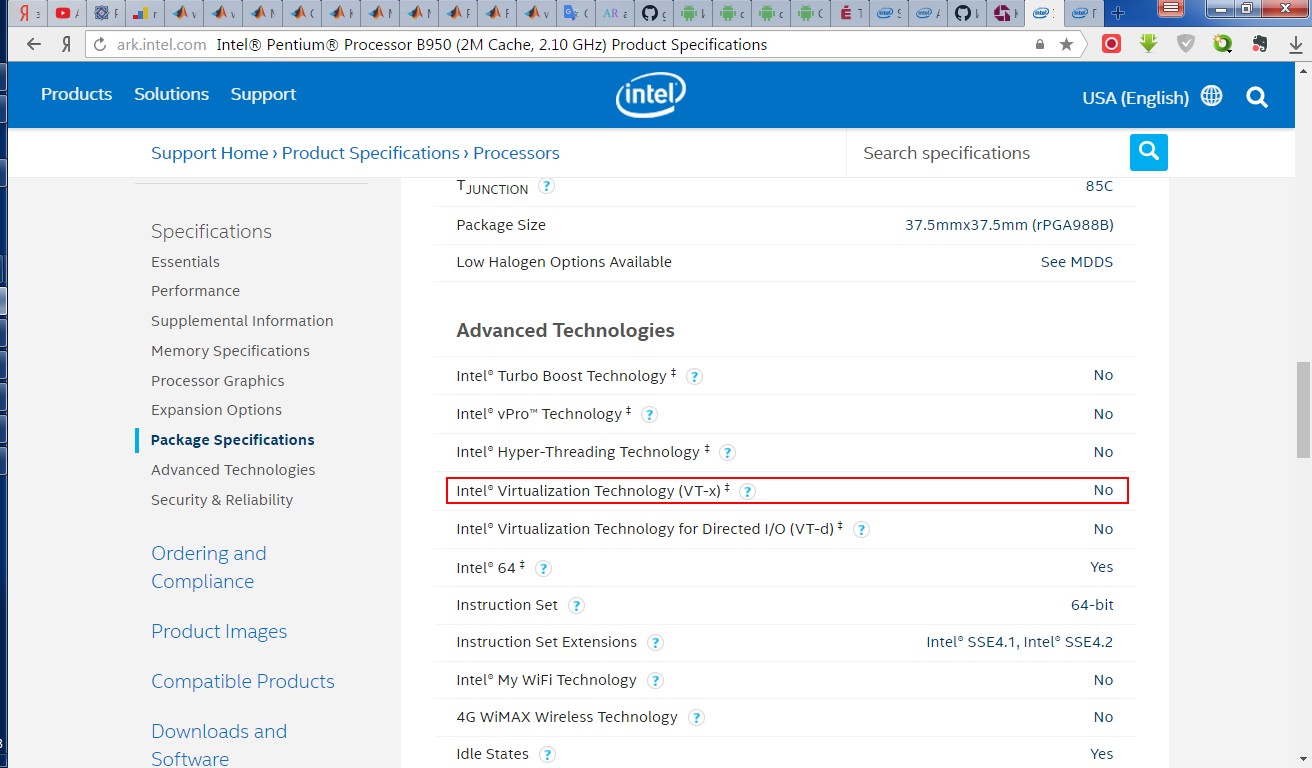Click help icon for Hyper-Threading Technology
This screenshot has width=1312, height=768.
point(727,453)
